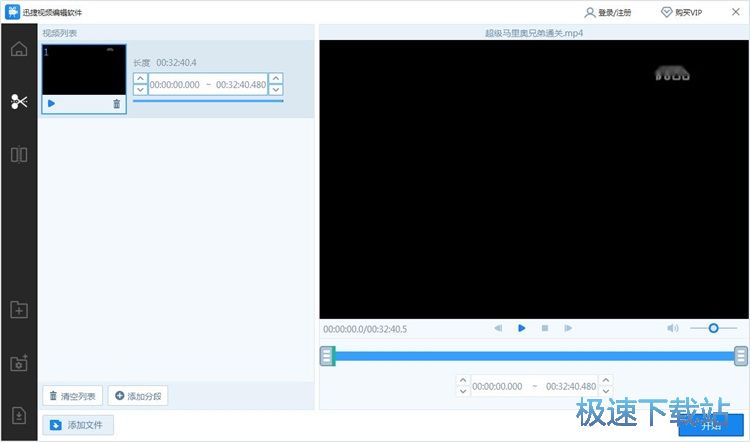Click the left trim handle on timeline
750x442 pixels.
(x=327, y=356)
